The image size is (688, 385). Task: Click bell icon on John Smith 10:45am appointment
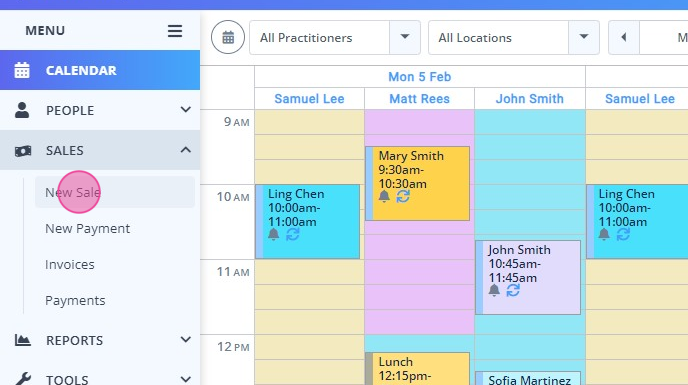click(494, 290)
